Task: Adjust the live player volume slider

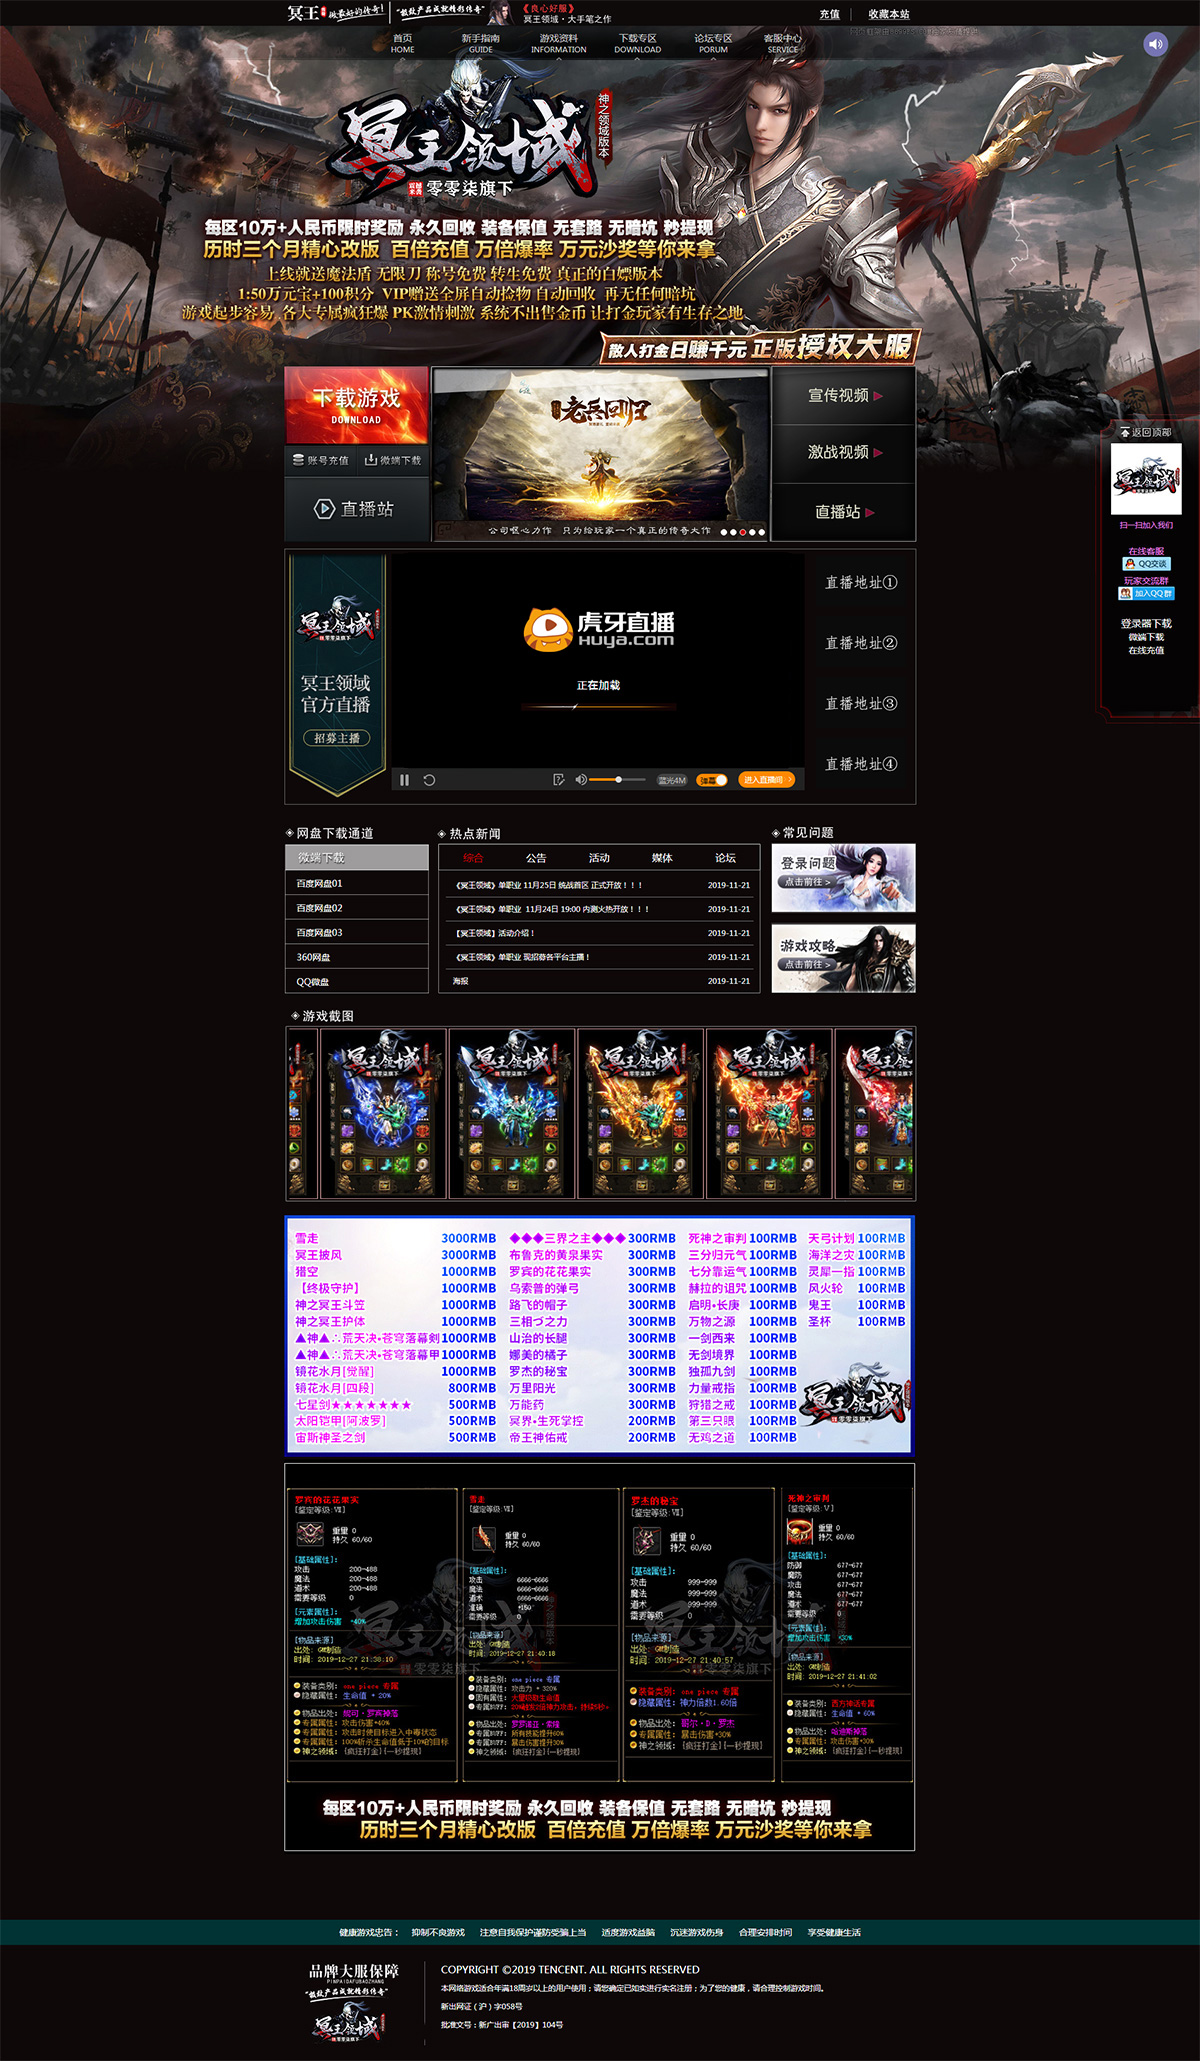Action: click(x=618, y=780)
